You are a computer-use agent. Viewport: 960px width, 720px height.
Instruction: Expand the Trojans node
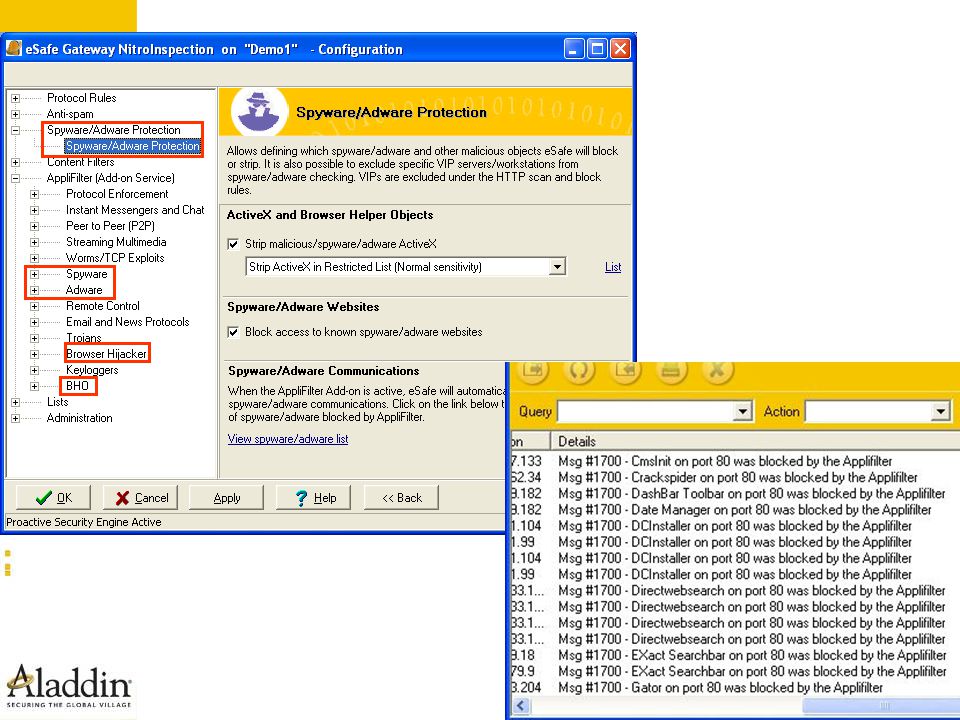(34, 338)
